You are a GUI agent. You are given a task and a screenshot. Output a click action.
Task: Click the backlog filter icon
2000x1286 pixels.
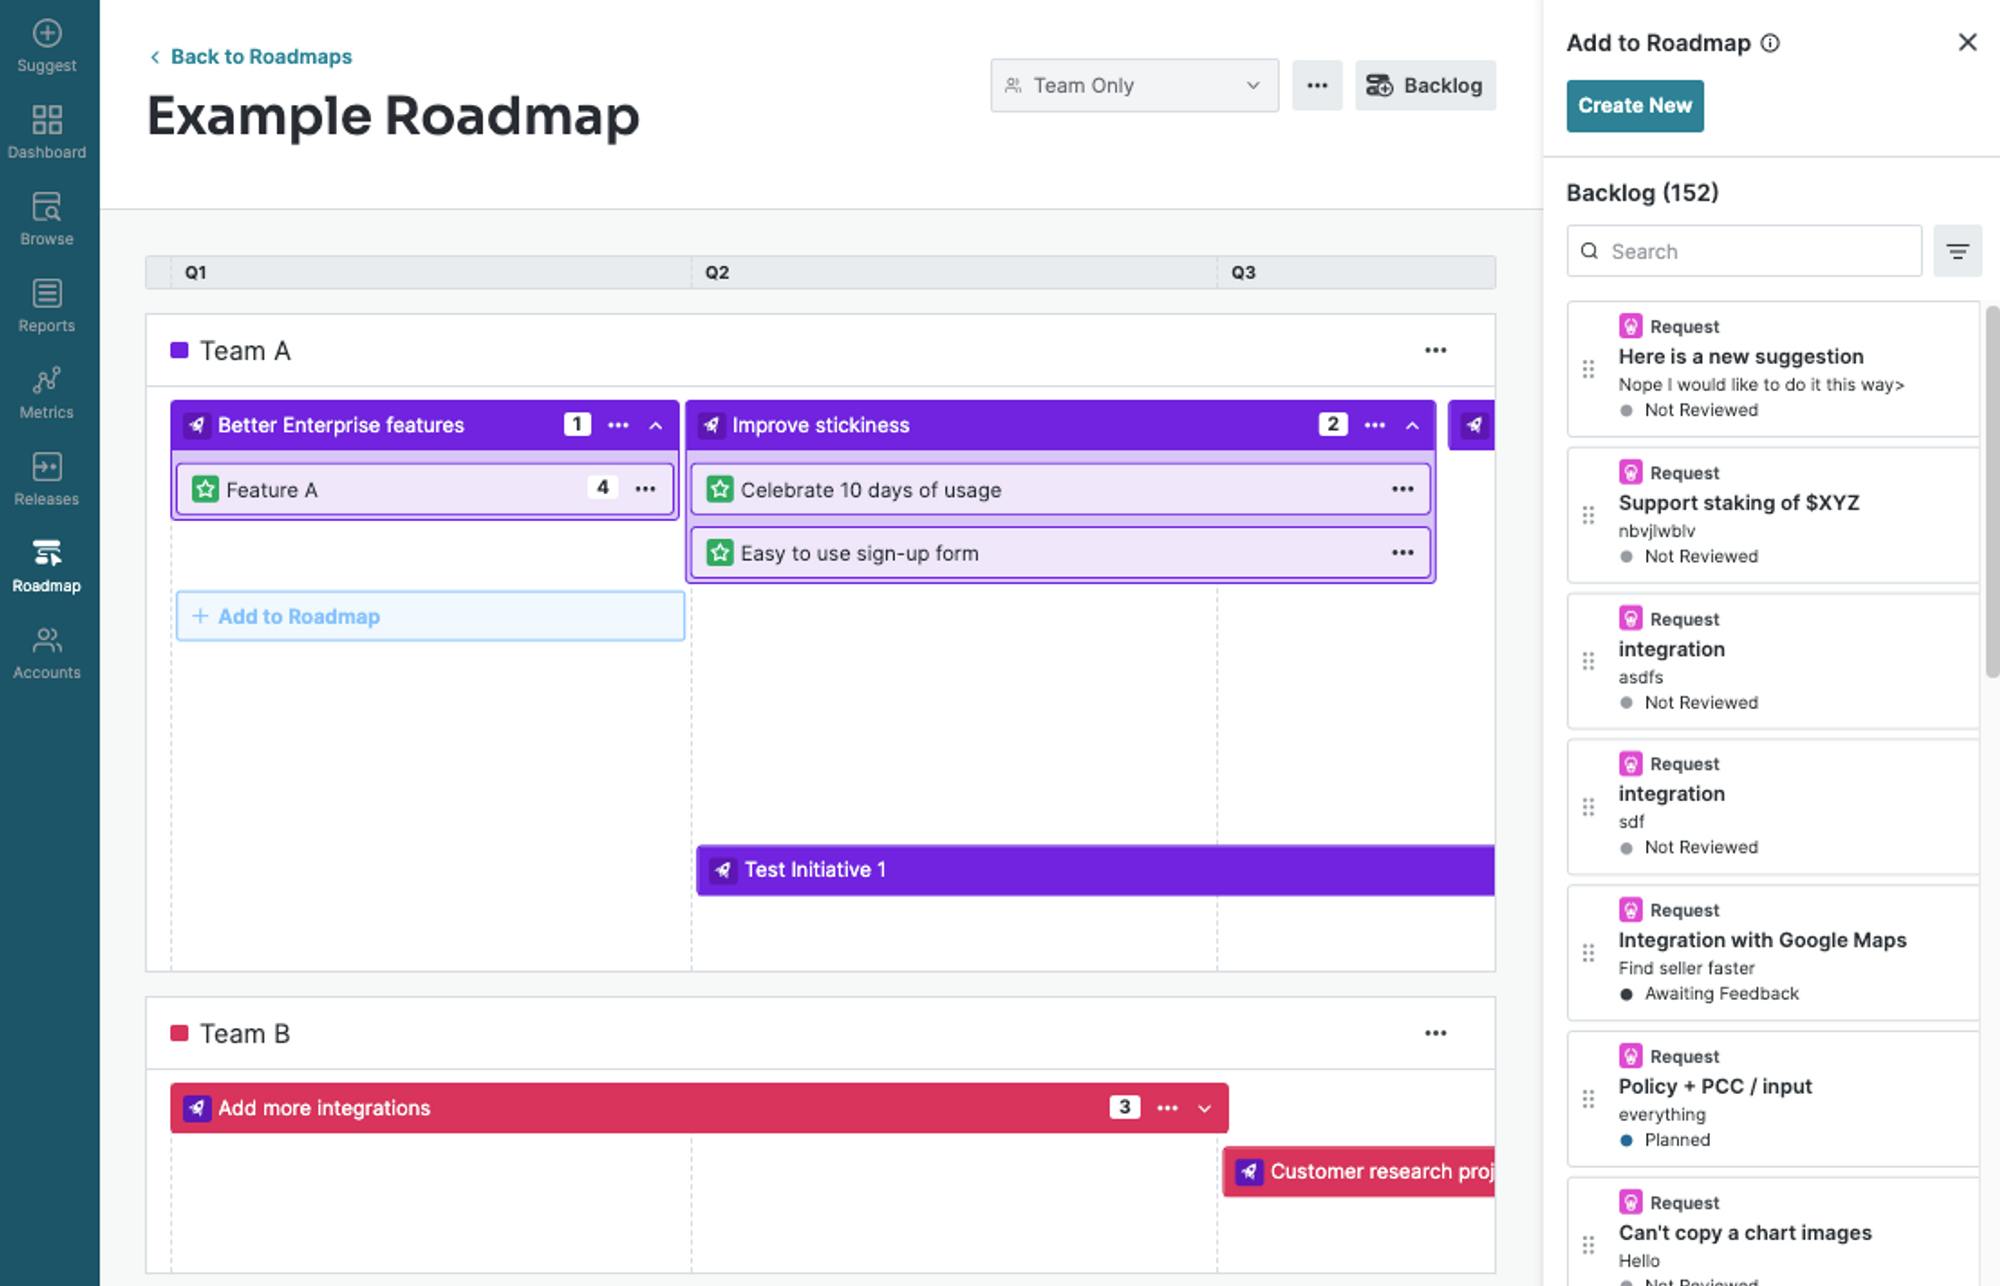pyautogui.click(x=1957, y=251)
